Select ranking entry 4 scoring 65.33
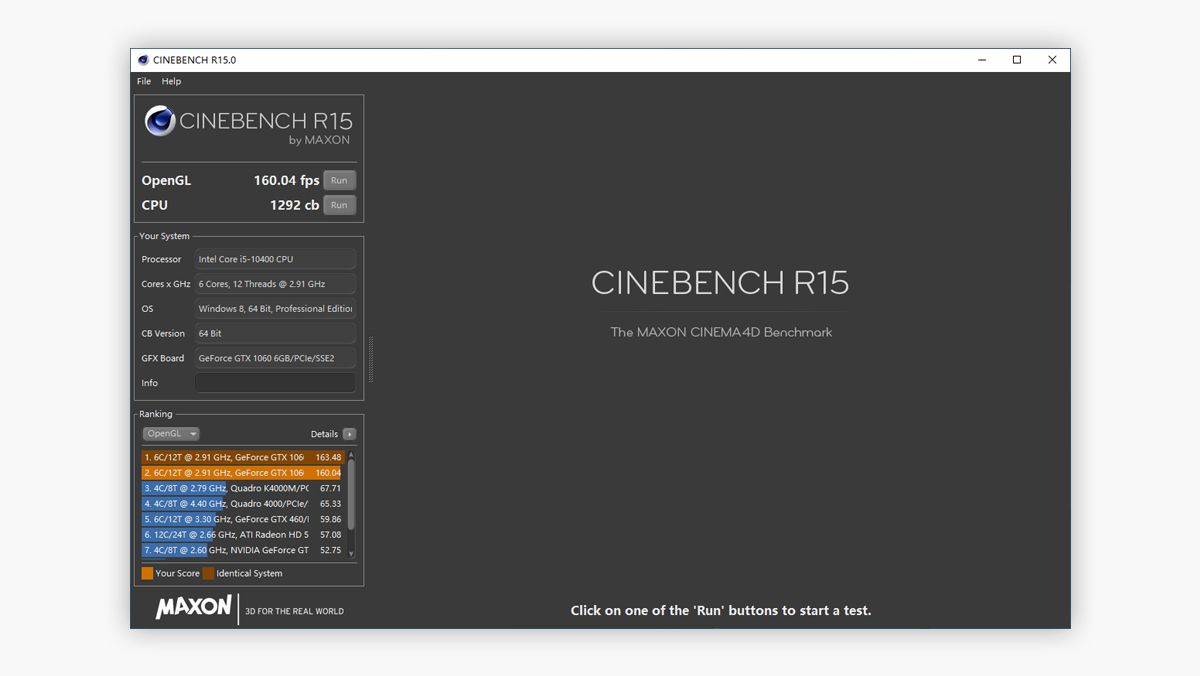The image size is (1200, 676). [242, 504]
